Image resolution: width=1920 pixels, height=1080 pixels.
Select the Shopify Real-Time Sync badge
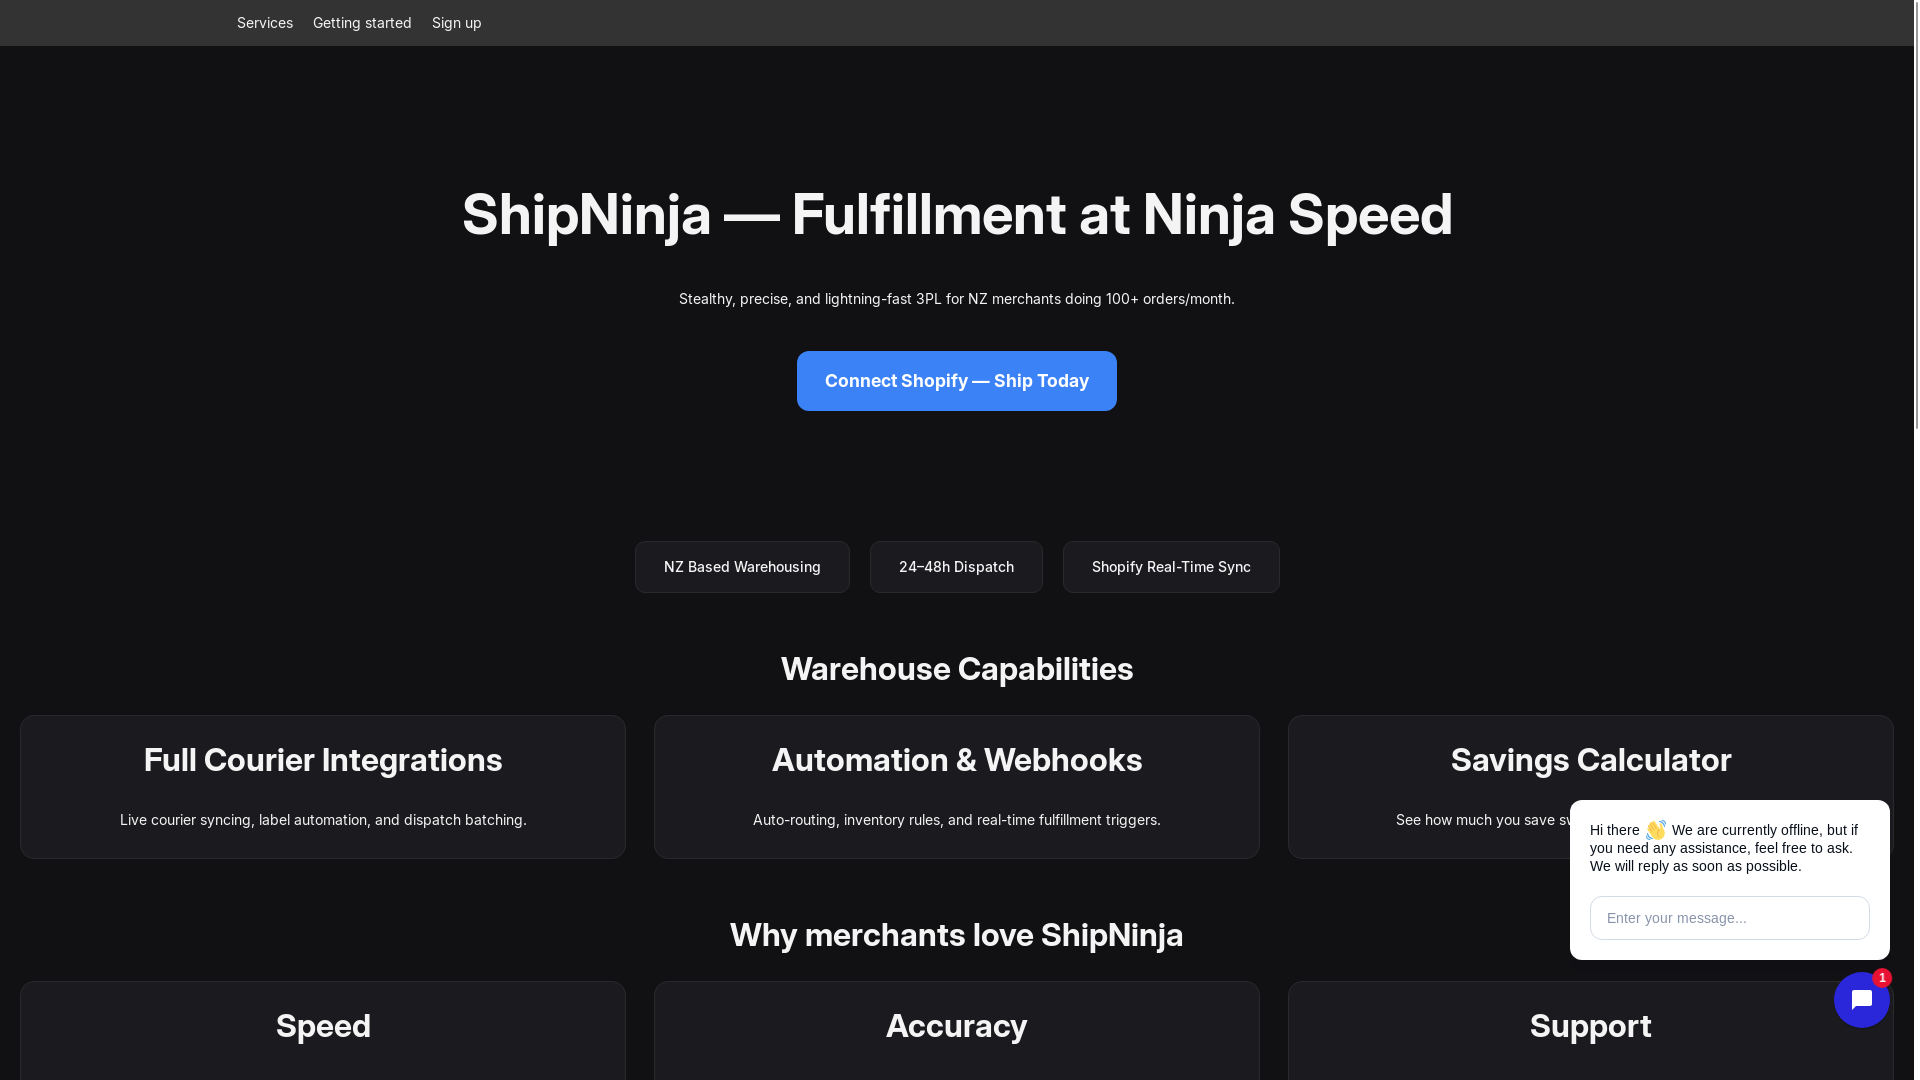pyautogui.click(x=1171, y=567)
